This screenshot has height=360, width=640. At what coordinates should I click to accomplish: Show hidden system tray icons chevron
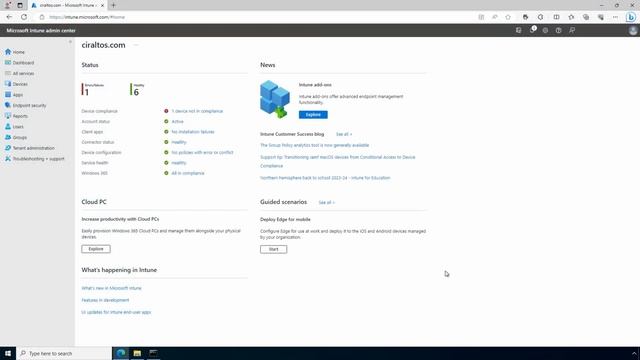(634, 353)
